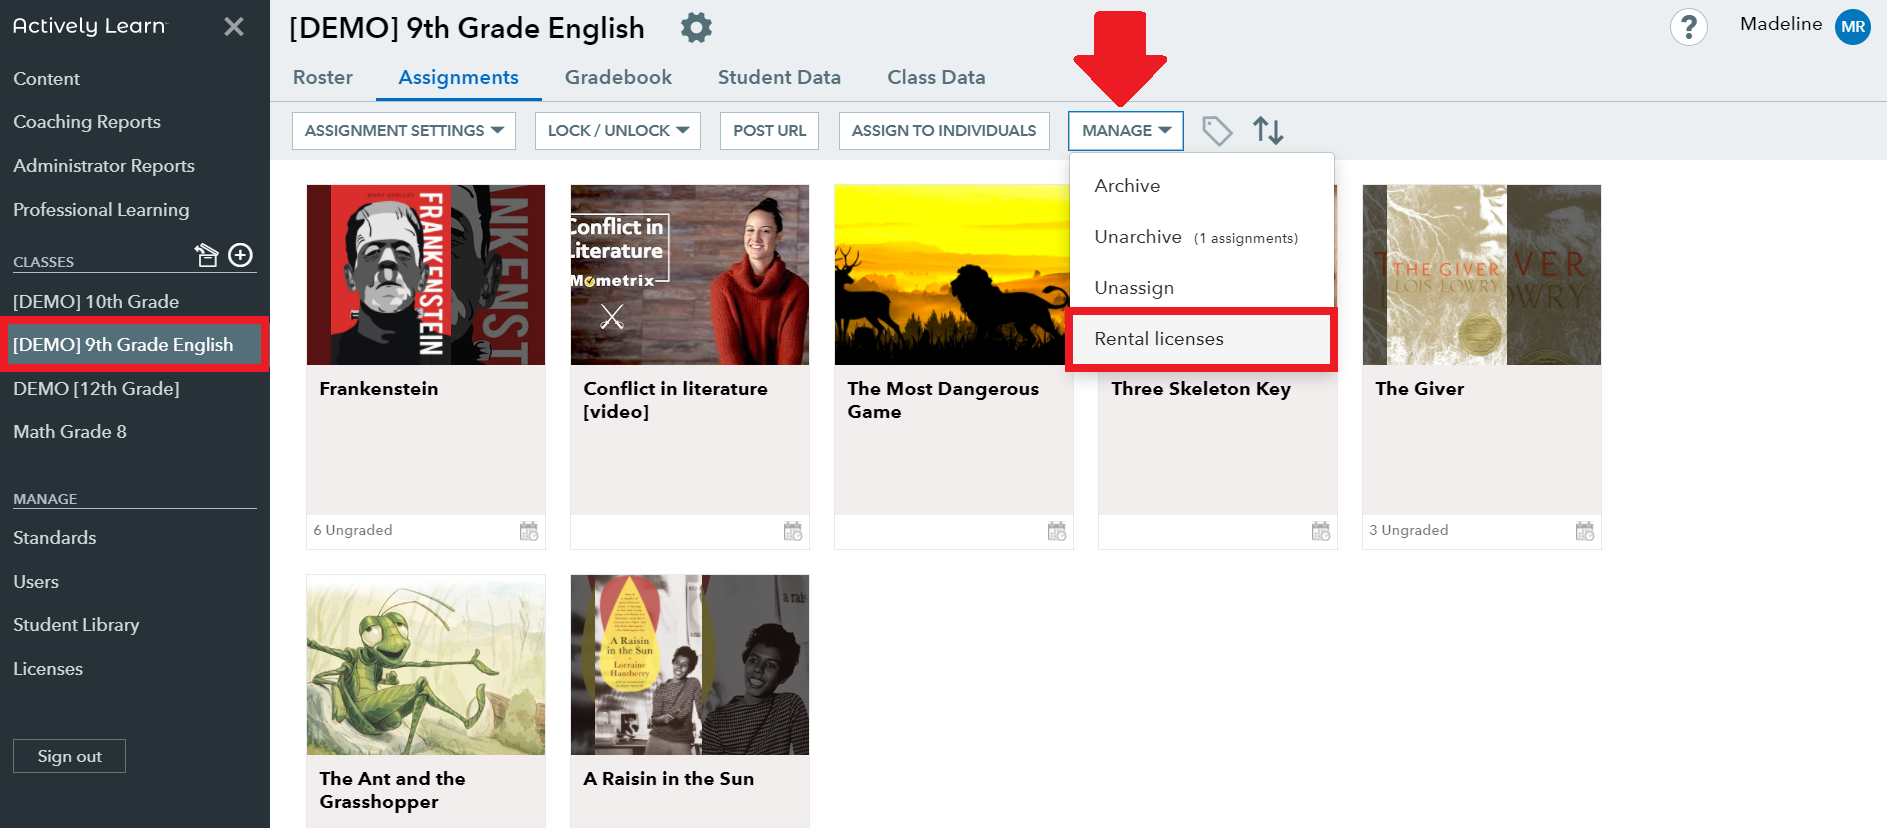Open the Class Data tab
Viewport: 1887px width, 828px height.
(936, 77)
